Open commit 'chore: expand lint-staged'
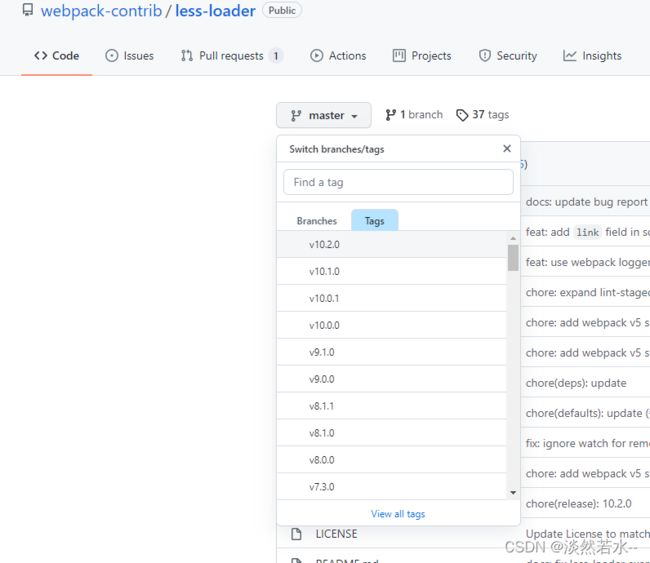Viewport: 650px width, 563px height. [x=587, y=292]
